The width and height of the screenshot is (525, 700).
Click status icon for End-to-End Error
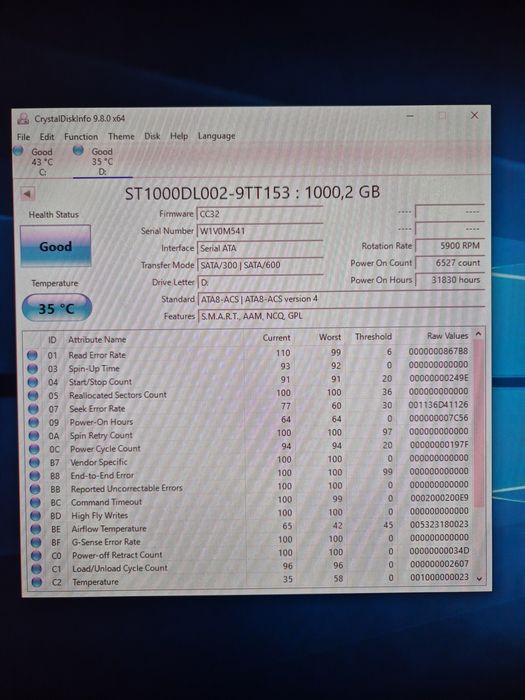(35, 476)
